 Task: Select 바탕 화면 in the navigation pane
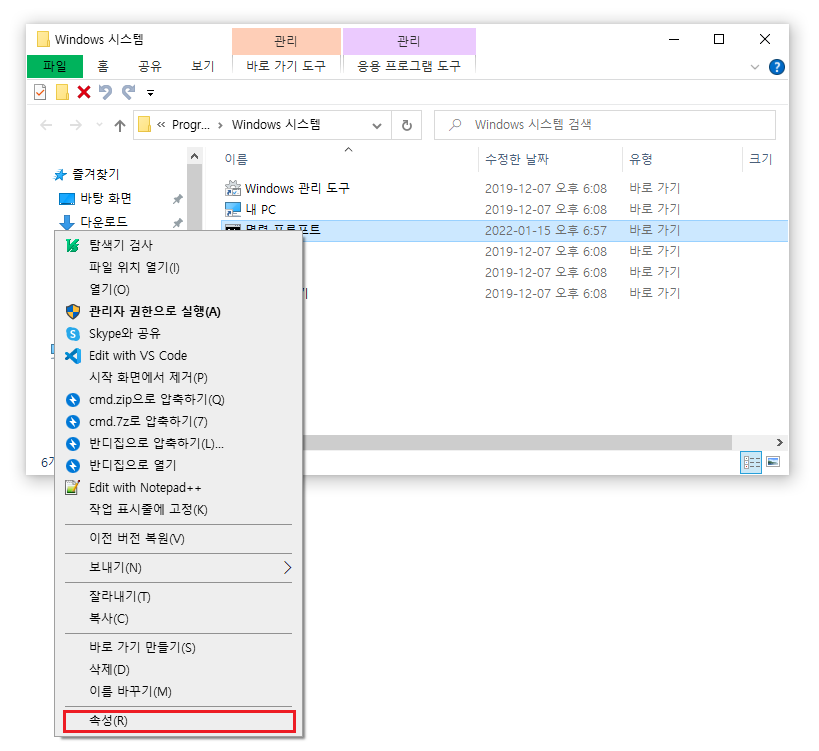(x=106, y=198)
